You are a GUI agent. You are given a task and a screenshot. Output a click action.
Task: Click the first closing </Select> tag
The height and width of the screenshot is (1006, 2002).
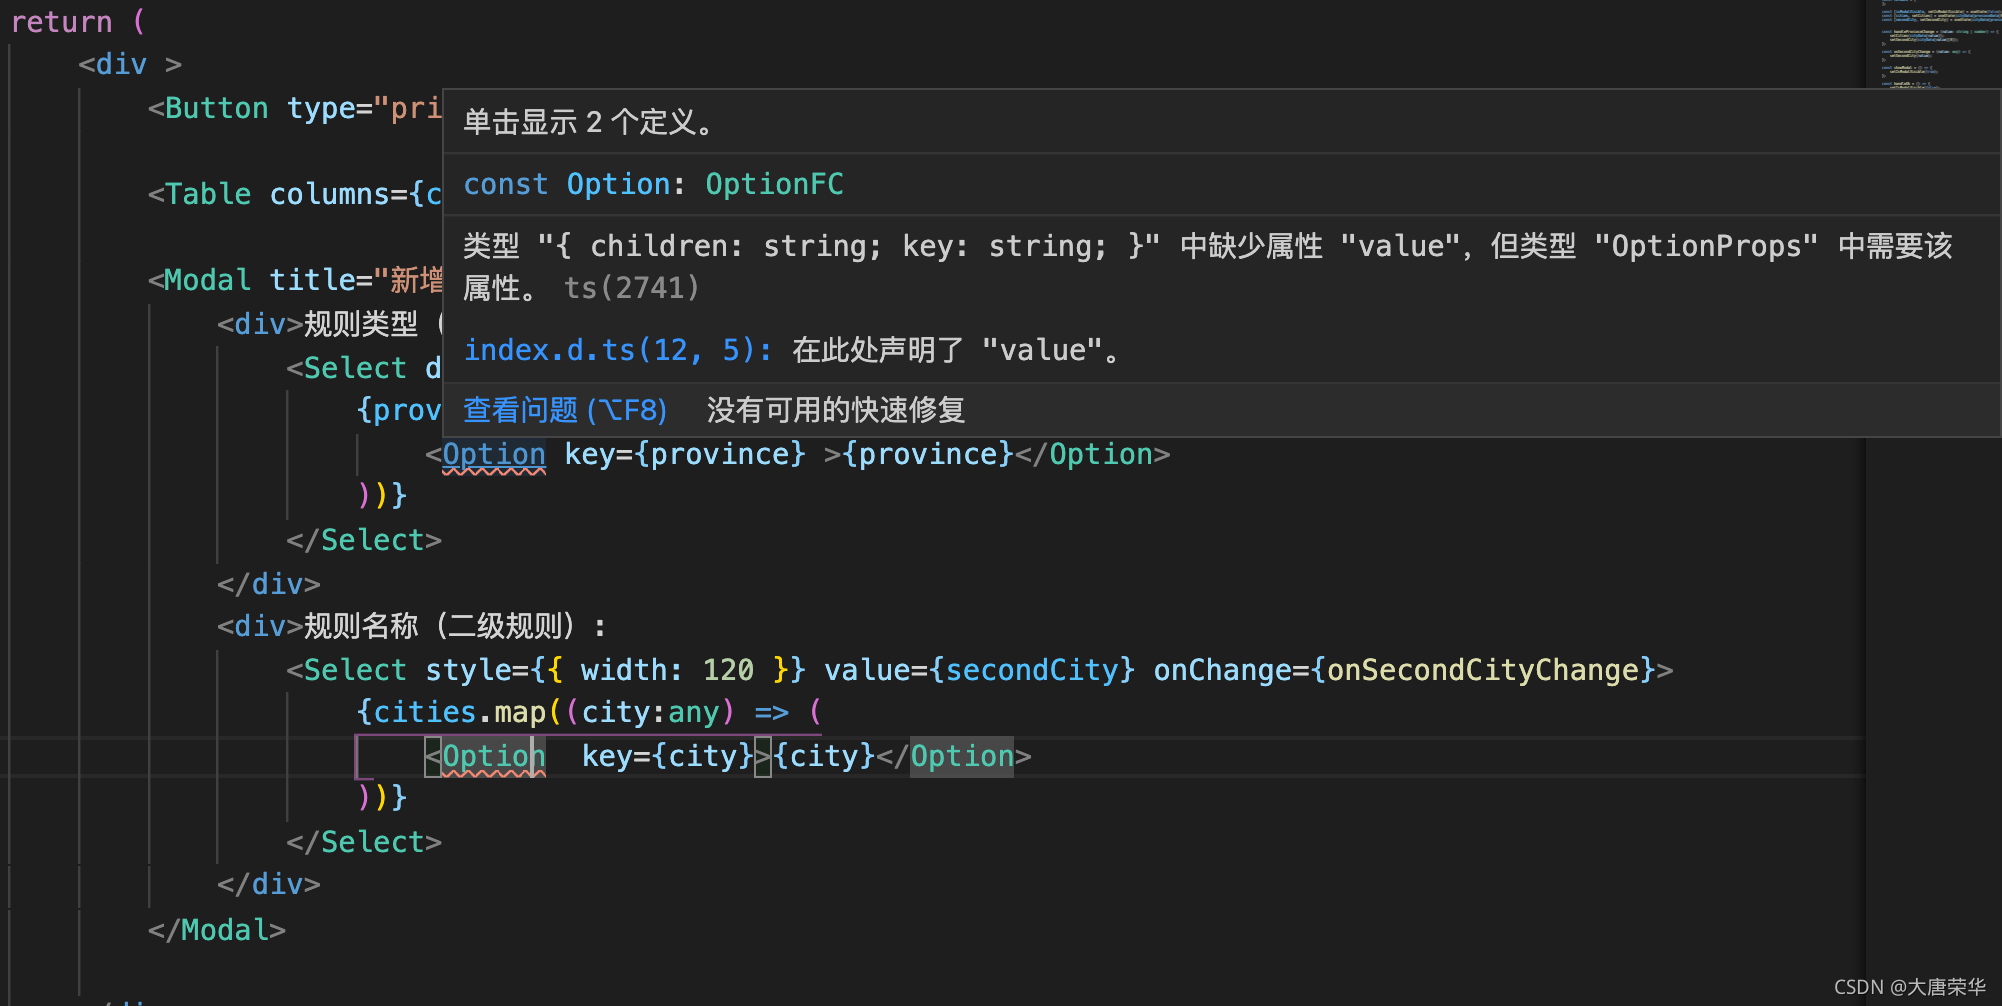364,540
